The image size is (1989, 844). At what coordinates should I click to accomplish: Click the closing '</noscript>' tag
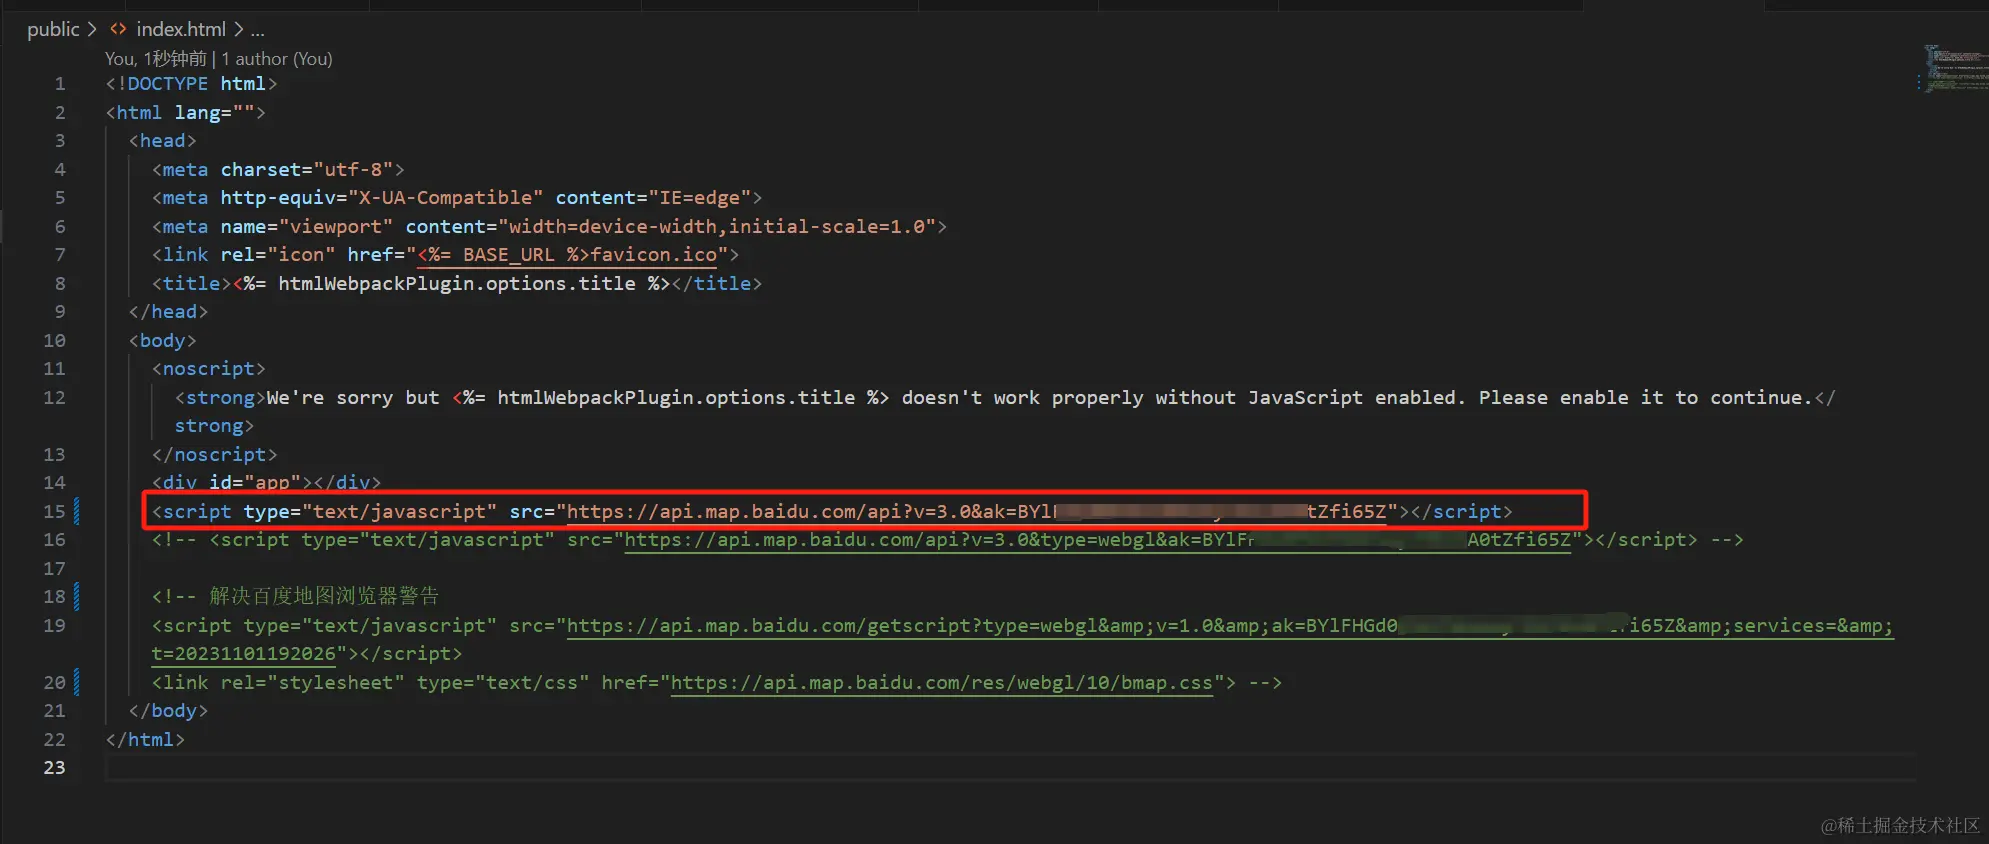[x=214, y=455]
